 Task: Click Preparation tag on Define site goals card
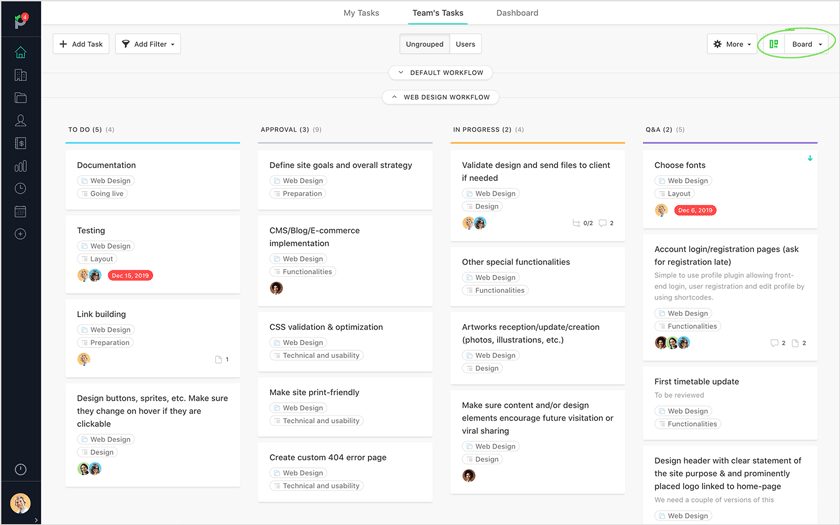[298, 193]
